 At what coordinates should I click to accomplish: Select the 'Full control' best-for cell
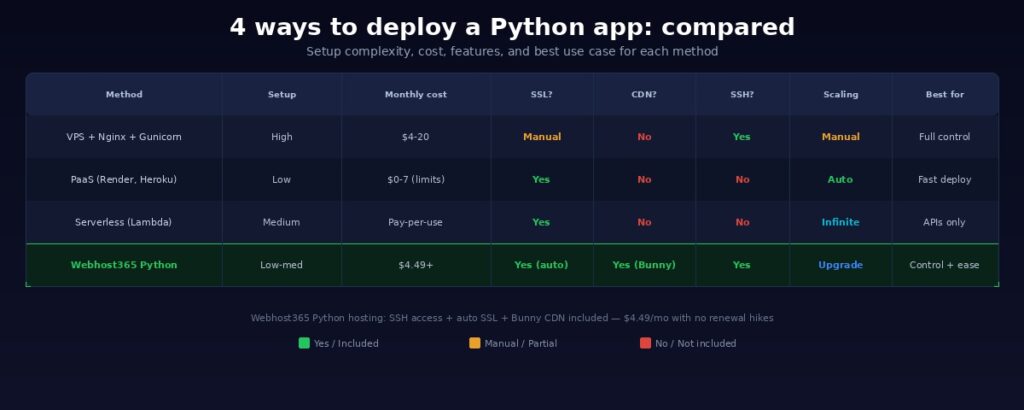tap(944, 137)
